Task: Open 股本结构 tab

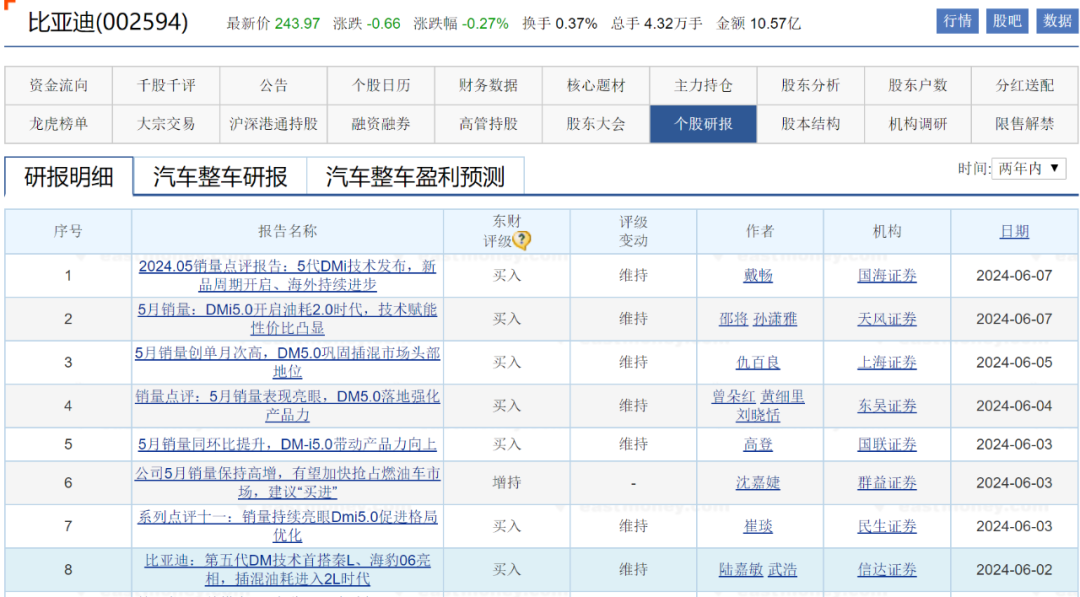Action: tap(811, 124)
